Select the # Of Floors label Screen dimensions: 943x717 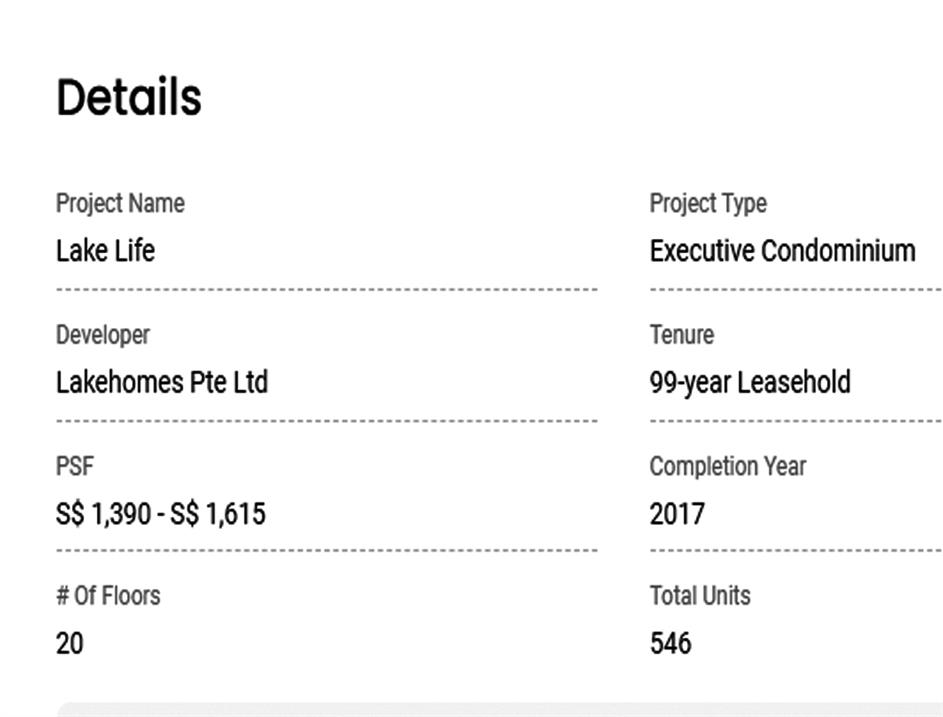(108, 596)
